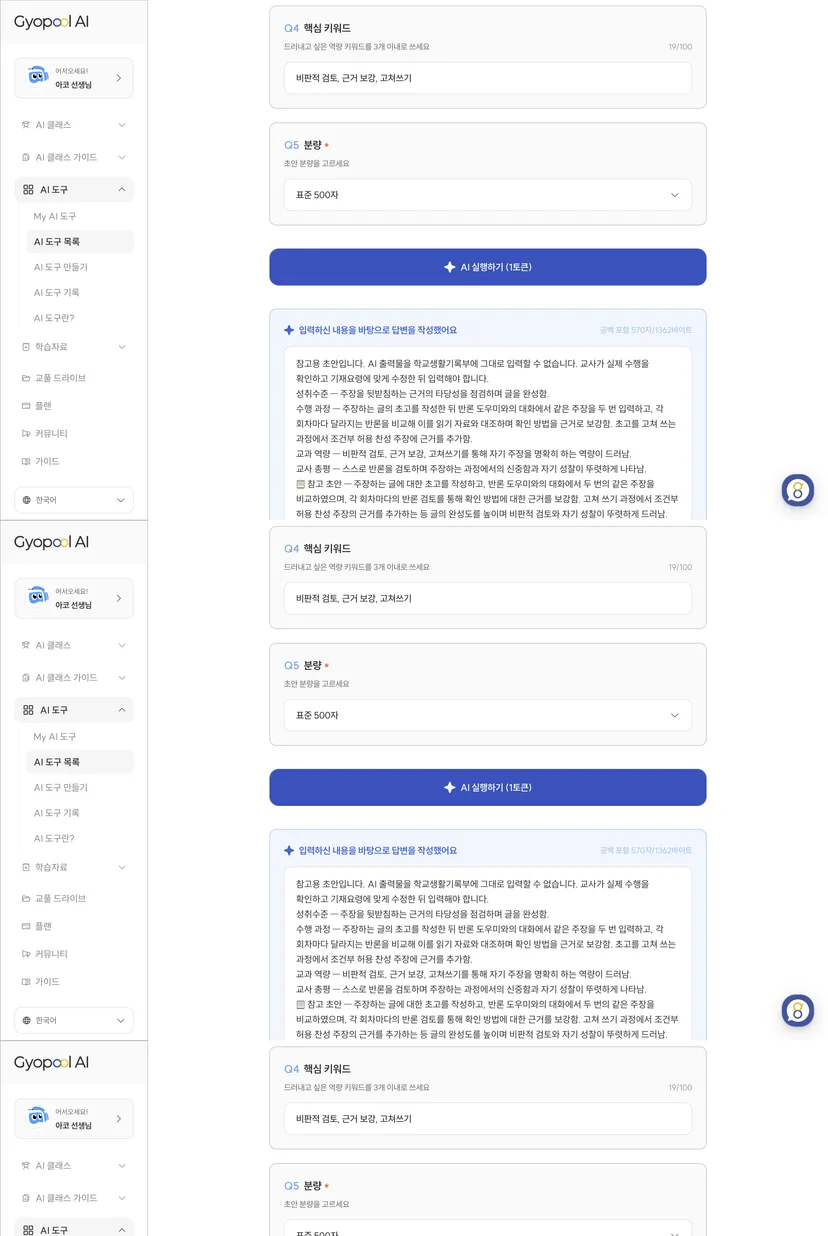Collapse the AI 도구 section in the topmost sidebar
Viewport: 828px width, 1236px height.
click(122, 189)
